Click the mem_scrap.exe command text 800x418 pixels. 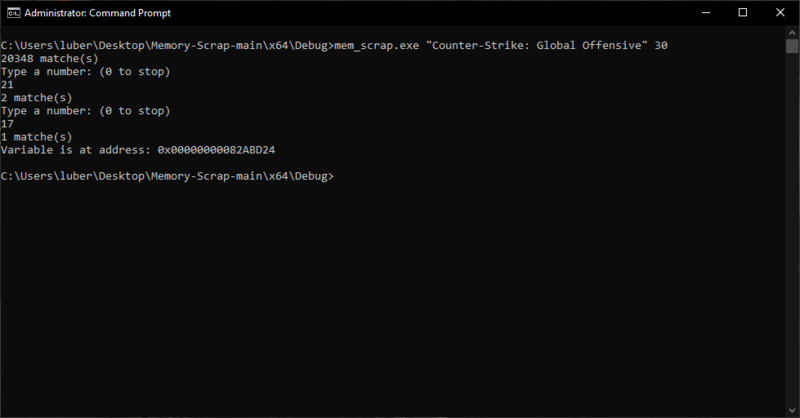pos(377,45)
